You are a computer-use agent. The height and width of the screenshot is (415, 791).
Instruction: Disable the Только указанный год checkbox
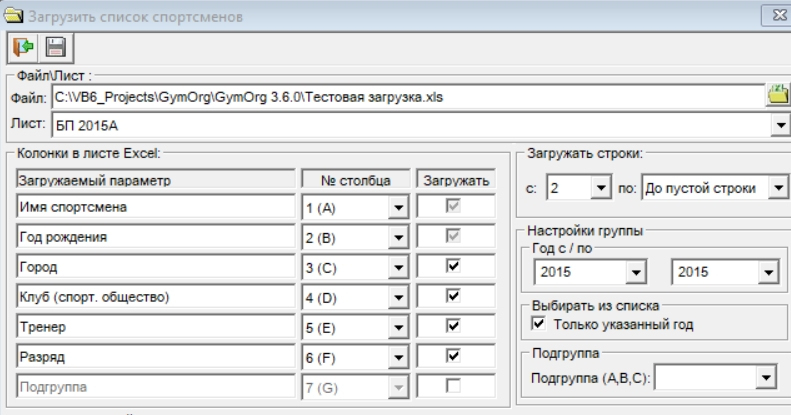pos(539,324)
